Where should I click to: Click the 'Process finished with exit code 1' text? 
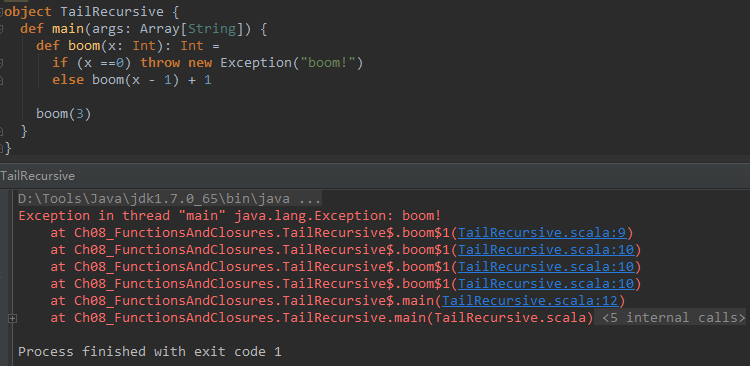(149, 352)
